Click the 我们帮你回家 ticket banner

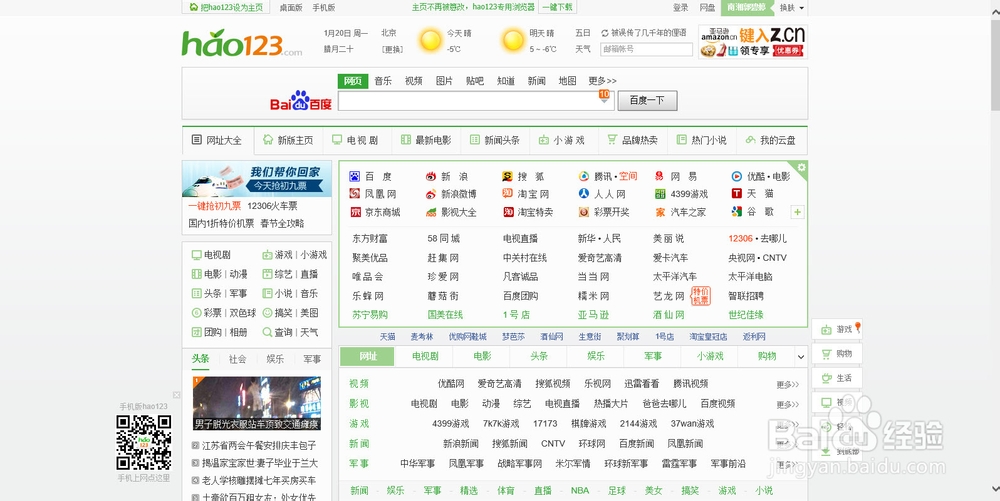tap(256, 178)
